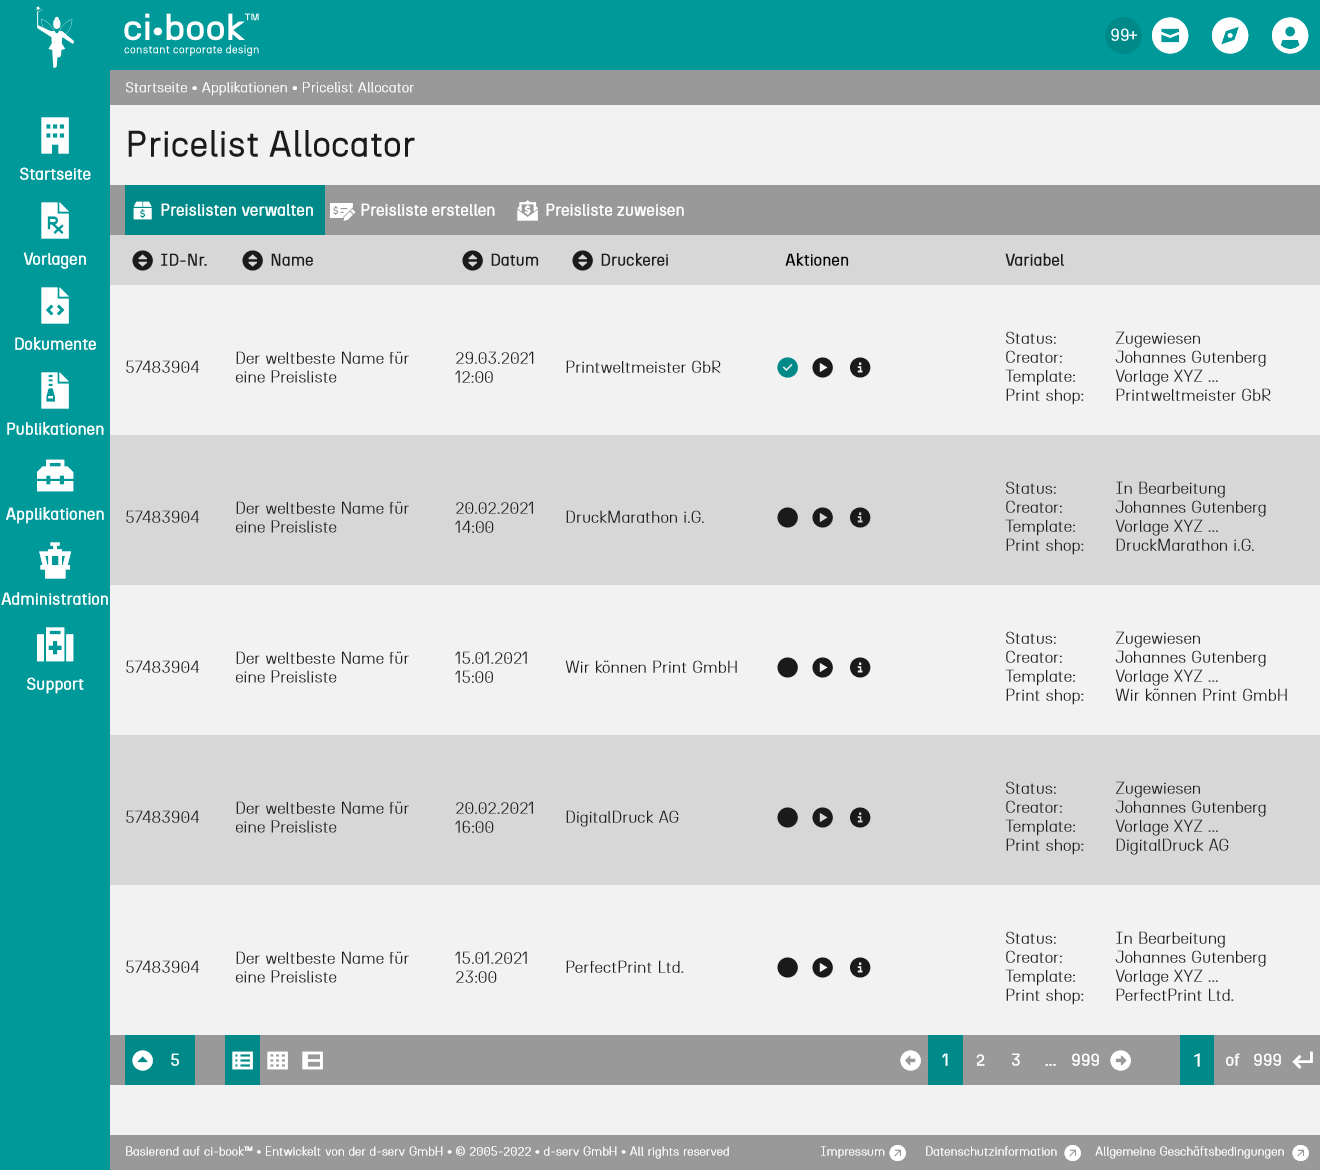Select current page 1 in pagination
1320x1170 pixels.
pos(945,1060)
